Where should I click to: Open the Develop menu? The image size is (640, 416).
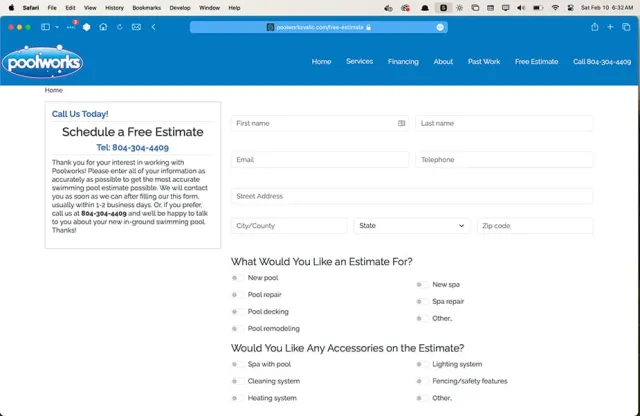point(180,8)
